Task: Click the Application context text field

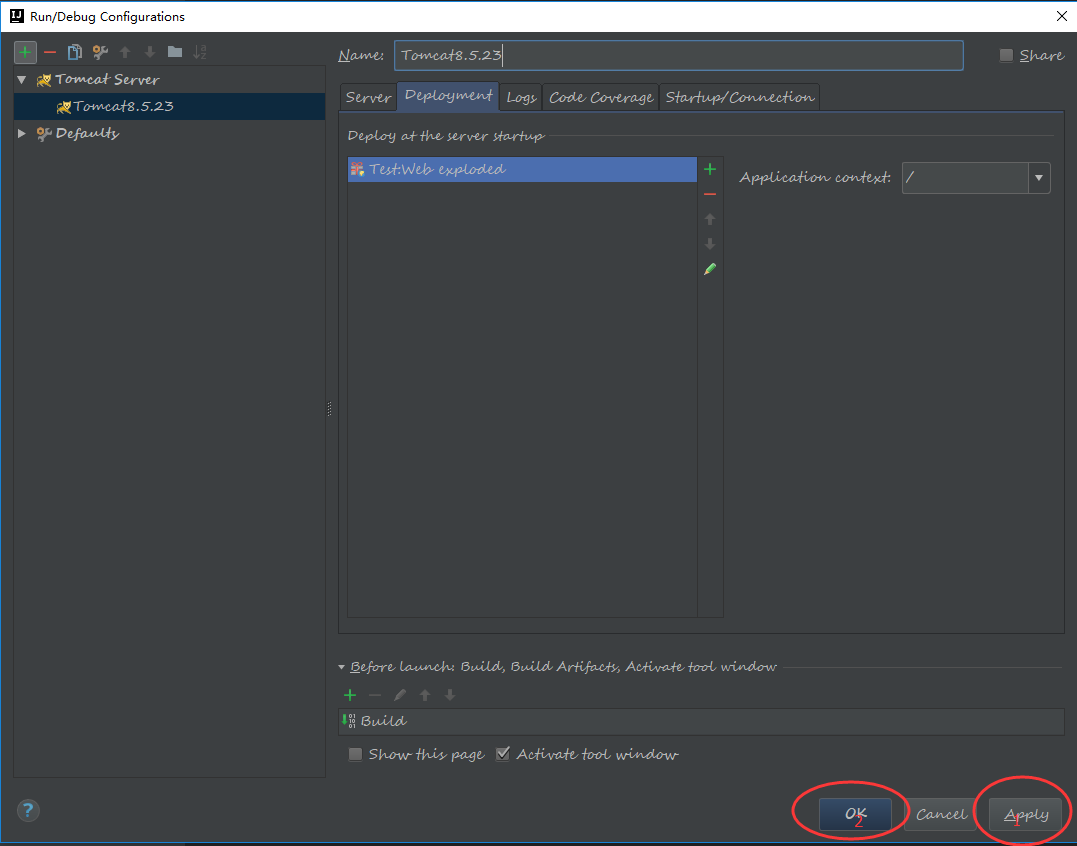Action: pos(965,178)
